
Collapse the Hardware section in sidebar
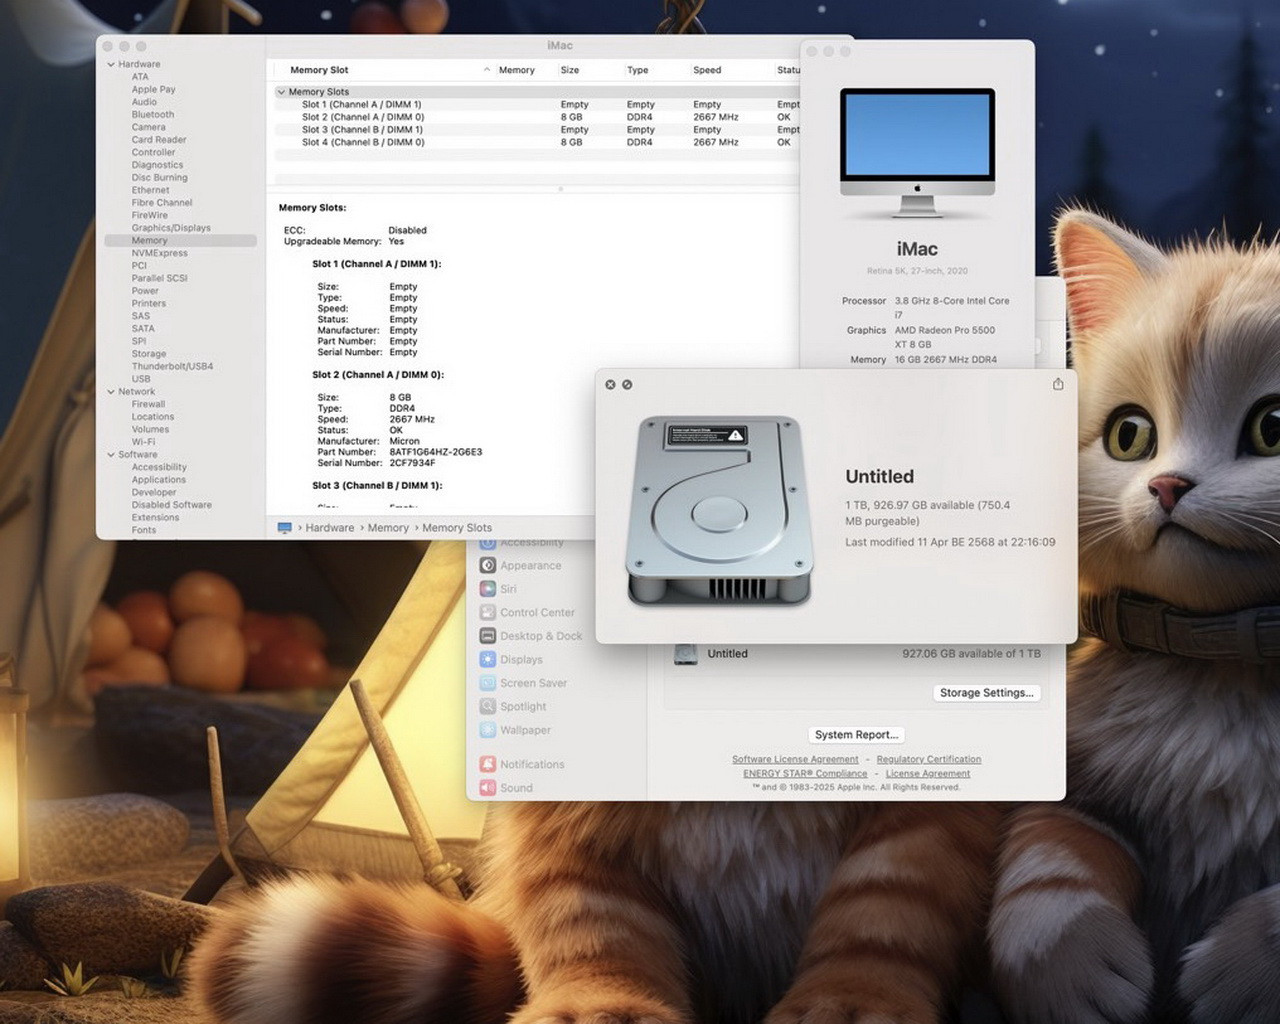(x=111, y=64)
